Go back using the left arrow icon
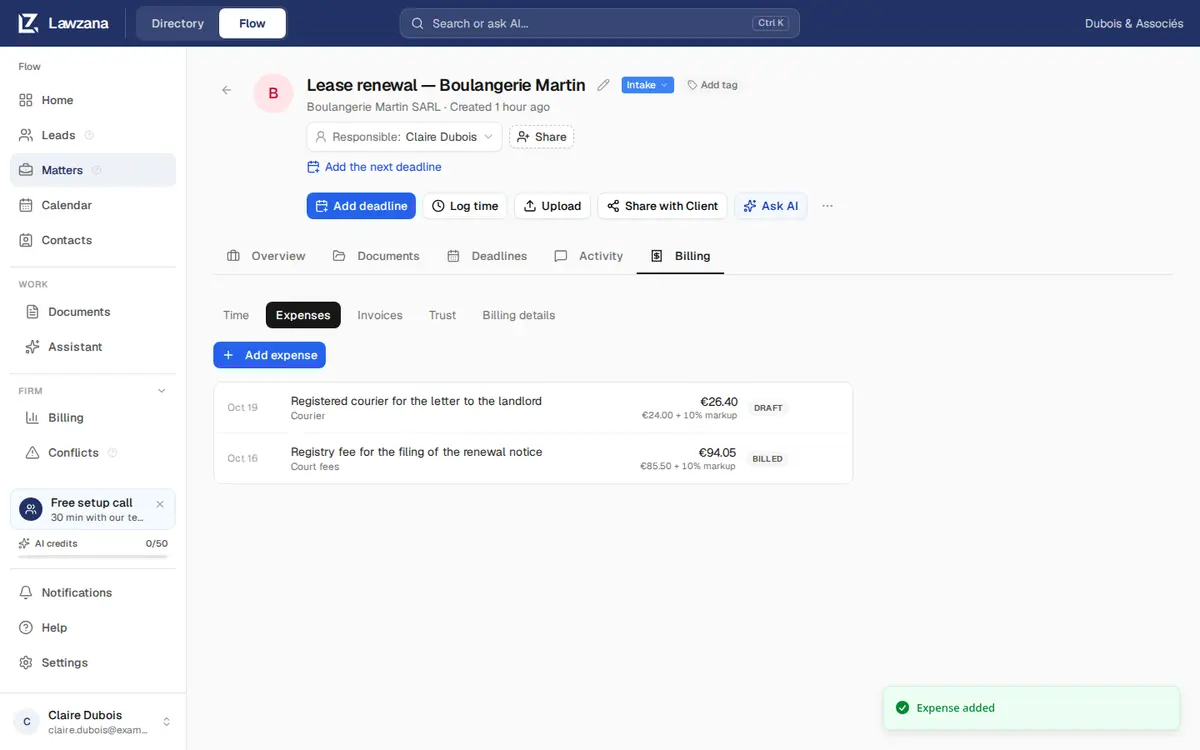Viewport: 1200px width, 750px height. (226, 90)
